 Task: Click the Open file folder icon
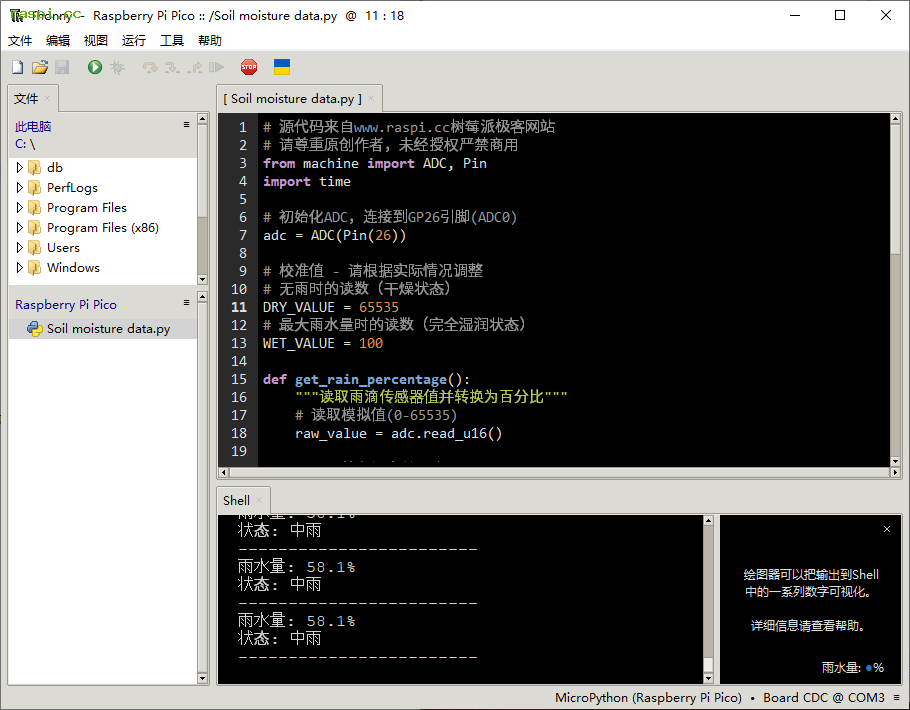tap(39, 67)
